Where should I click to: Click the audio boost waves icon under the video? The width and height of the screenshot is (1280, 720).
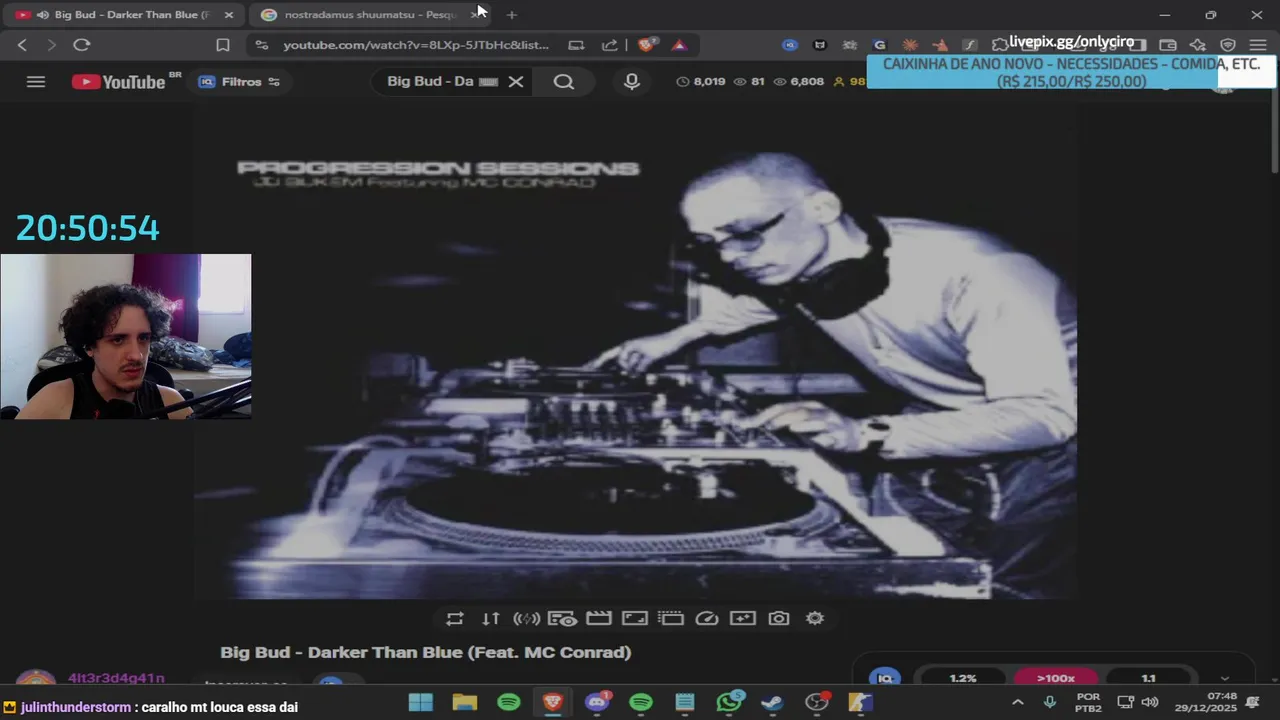[527, 619]
